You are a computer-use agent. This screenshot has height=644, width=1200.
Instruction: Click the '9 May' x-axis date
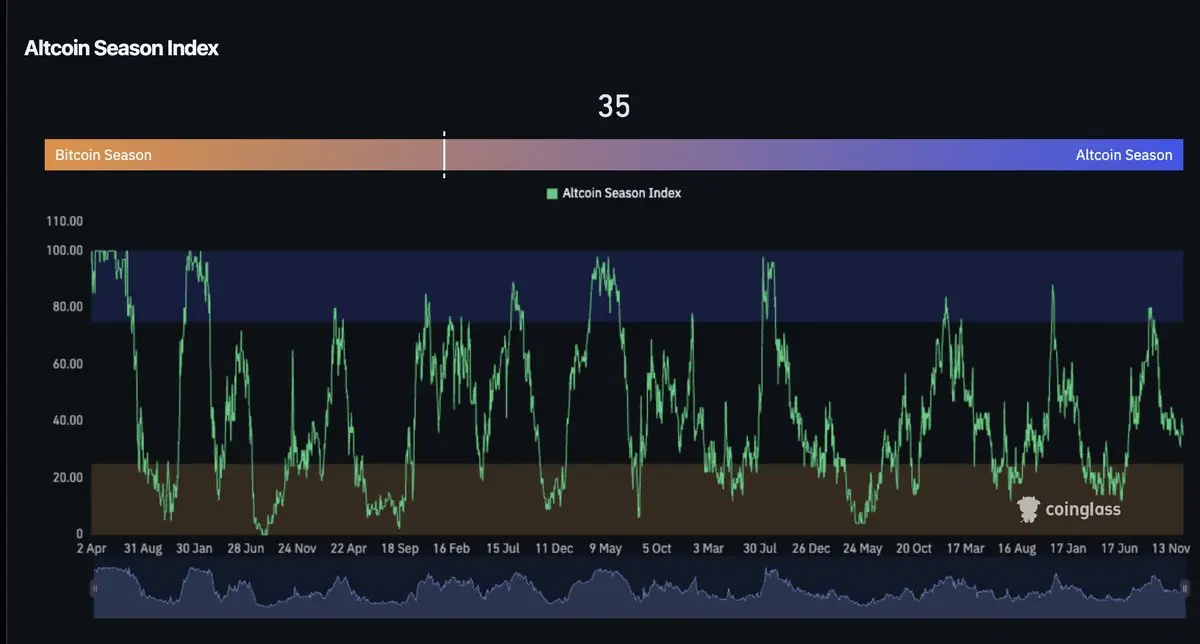[606, 549]
